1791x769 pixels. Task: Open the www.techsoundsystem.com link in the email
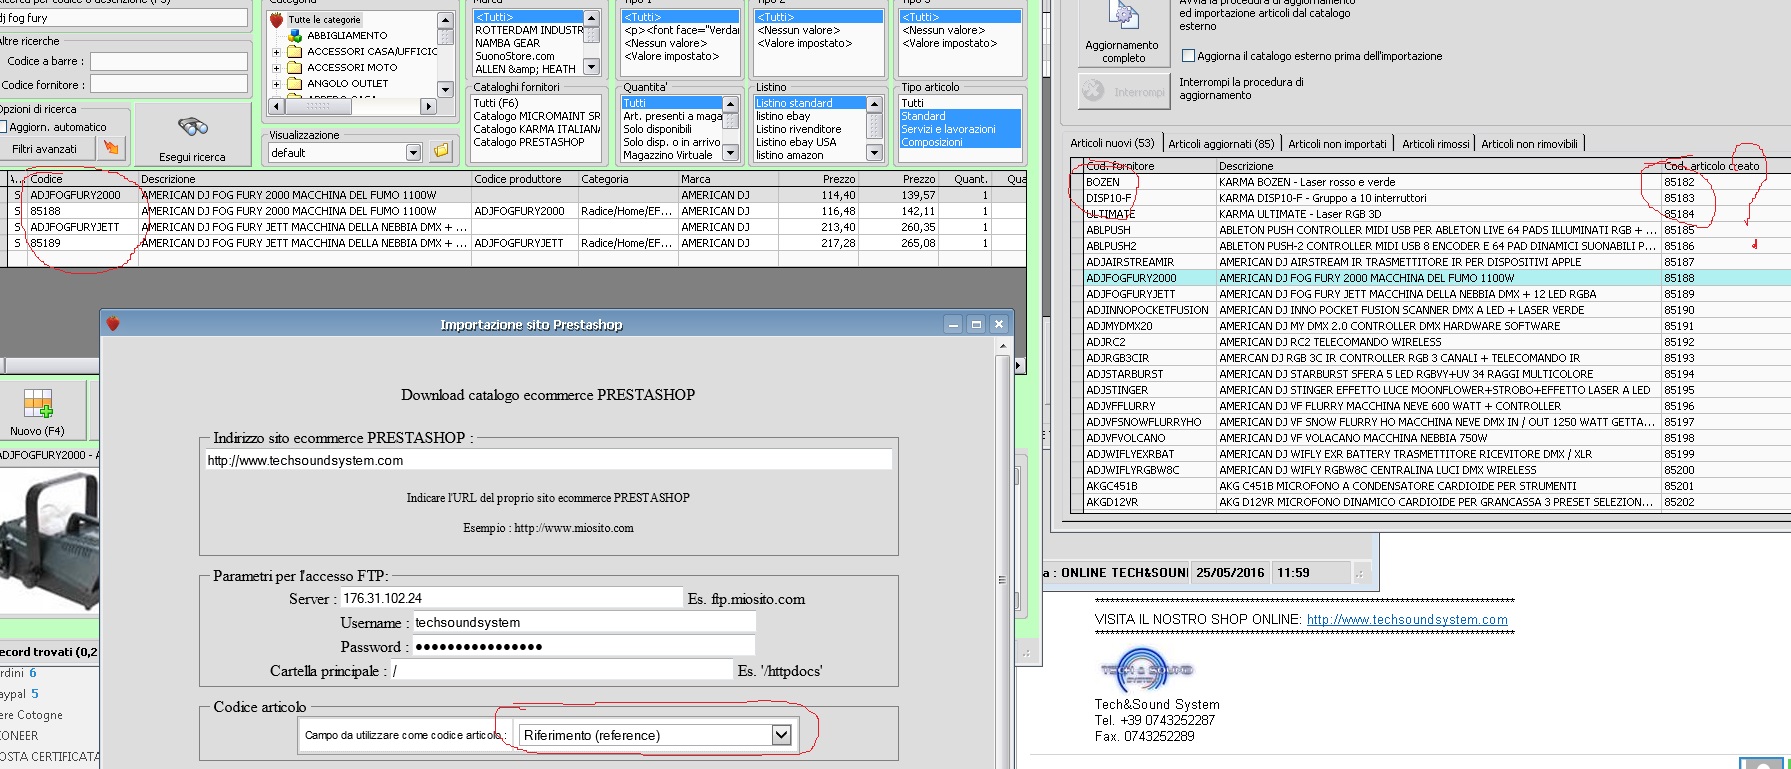[x=1407, y=620]
